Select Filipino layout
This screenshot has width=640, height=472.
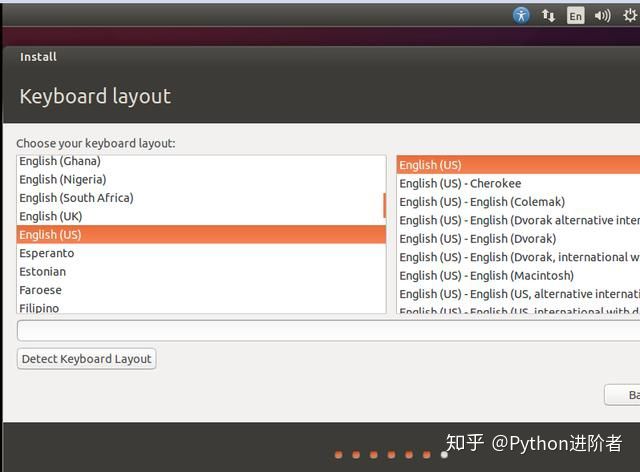click(201, 307)
